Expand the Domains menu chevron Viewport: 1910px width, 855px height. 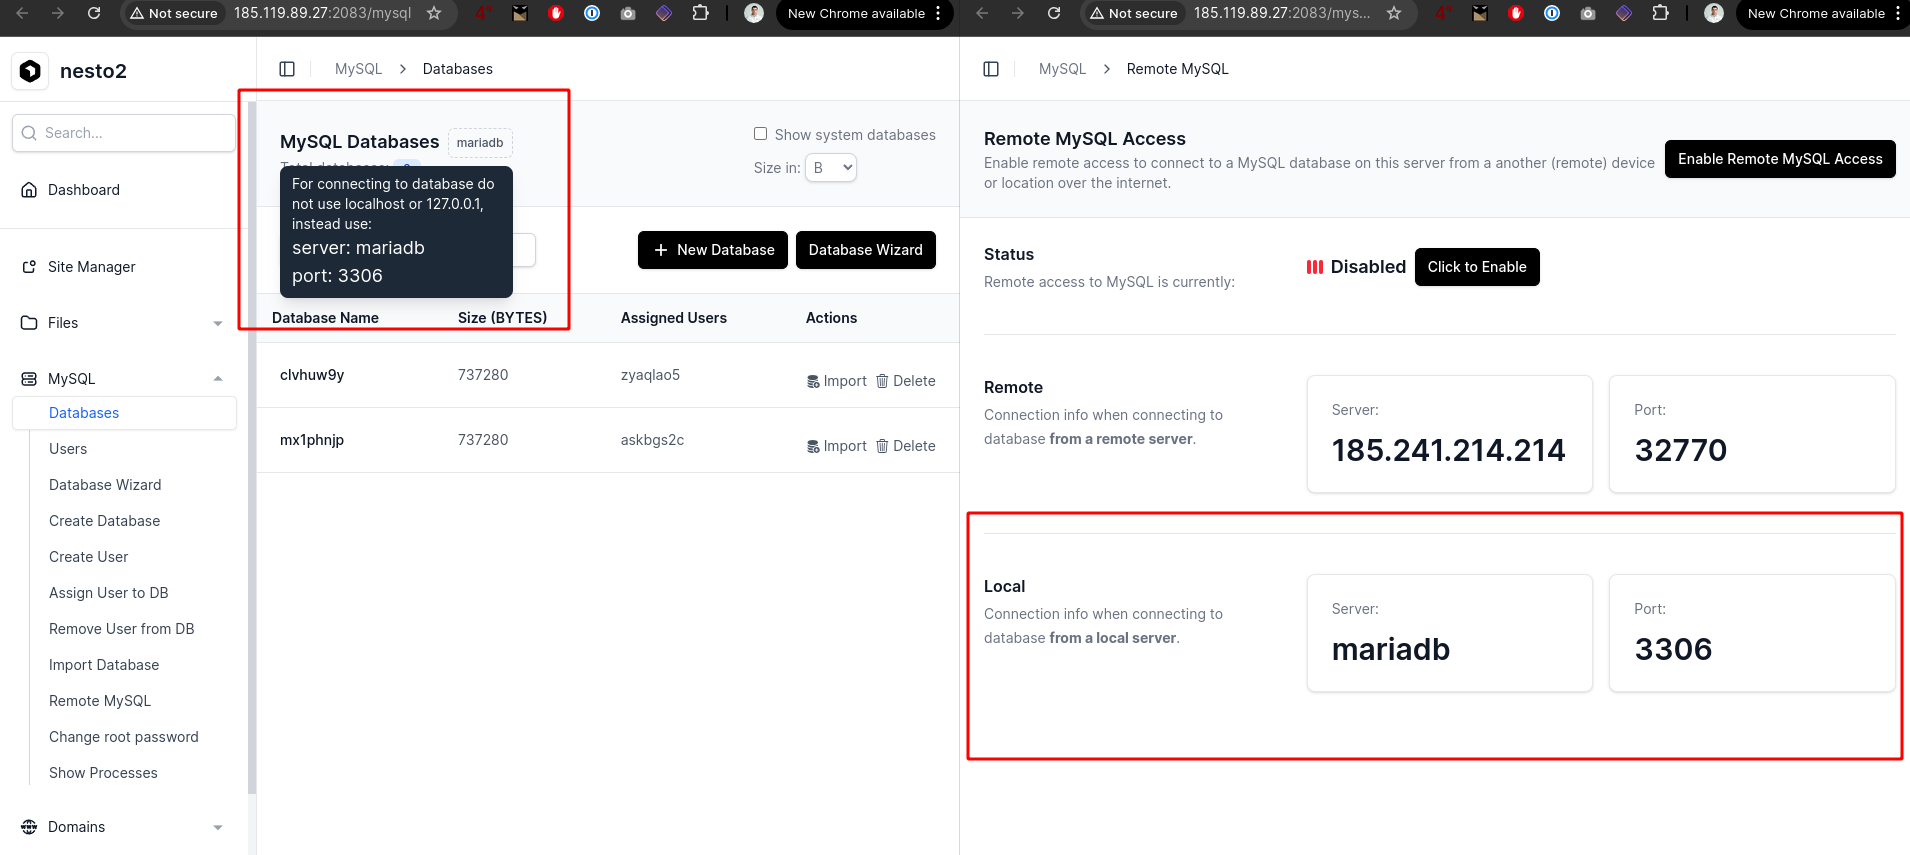point(218,827)
